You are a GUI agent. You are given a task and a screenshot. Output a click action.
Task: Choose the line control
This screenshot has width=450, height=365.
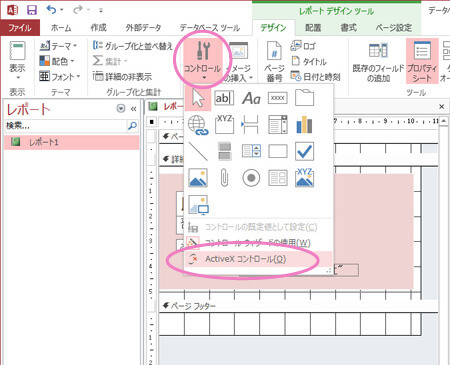point(198,151)
